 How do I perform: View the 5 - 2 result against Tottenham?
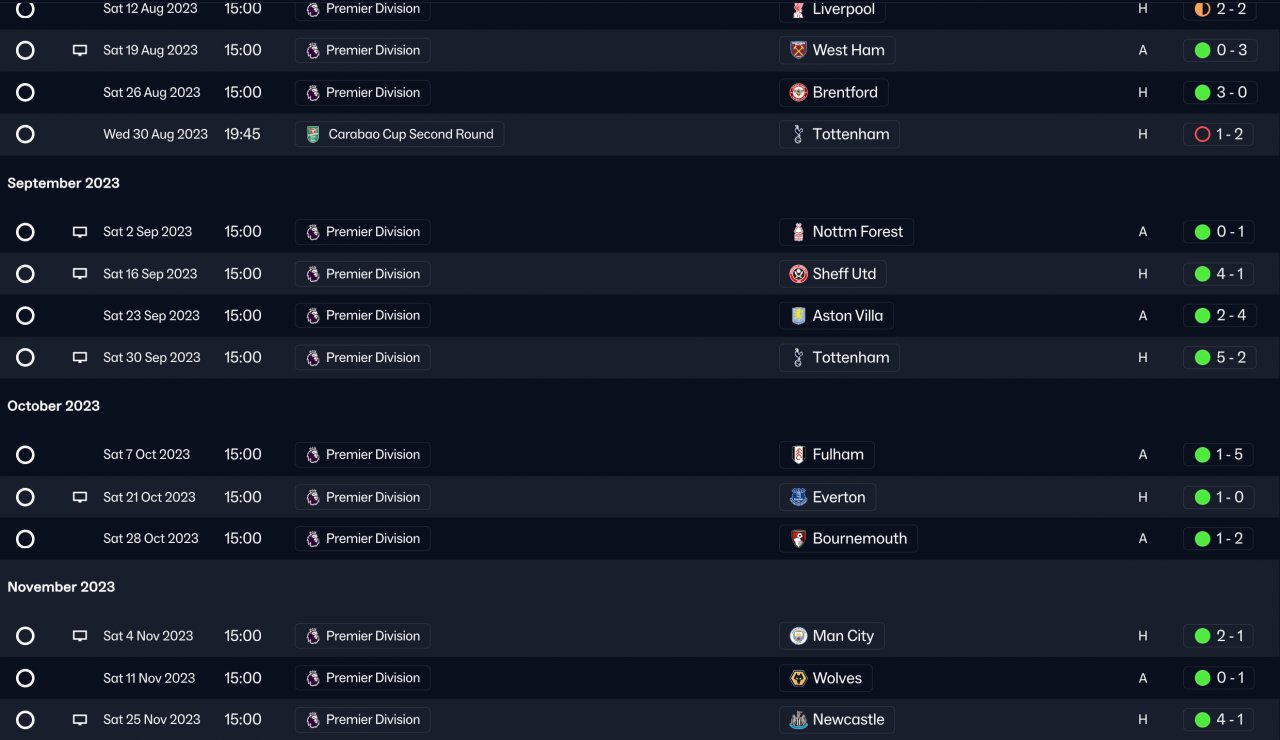1219,358
